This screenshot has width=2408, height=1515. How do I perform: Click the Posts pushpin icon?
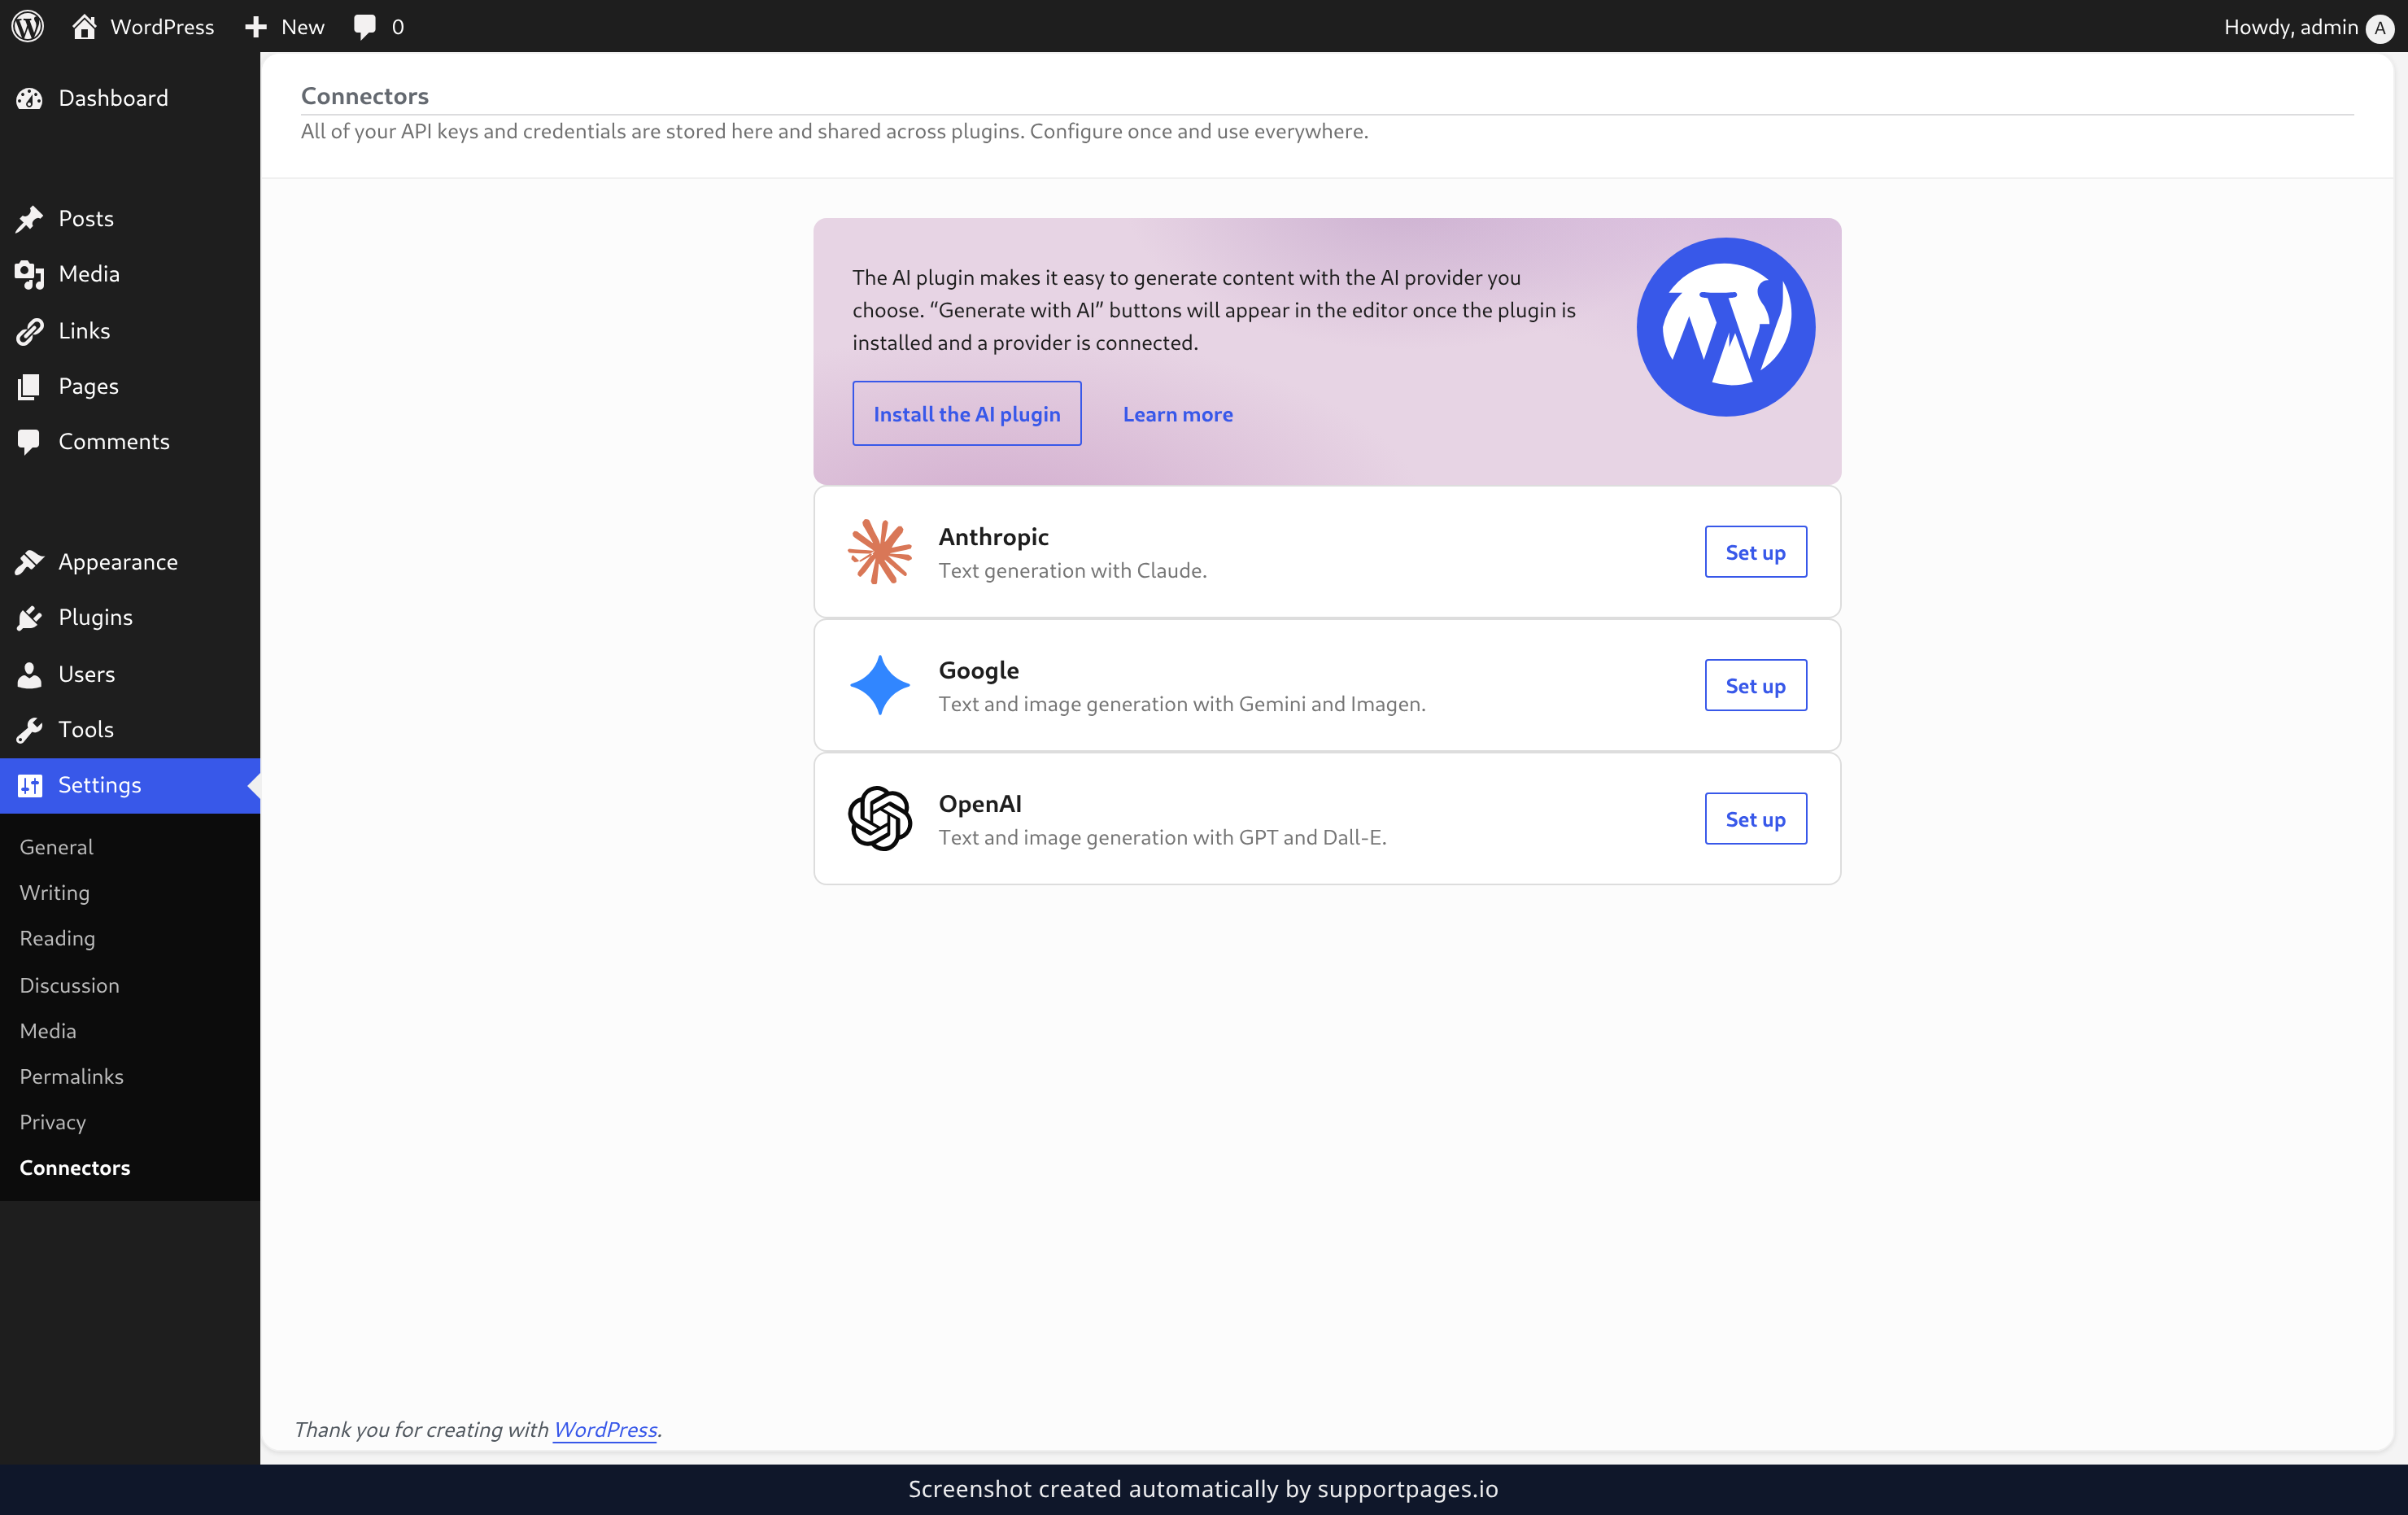(29, 218)
